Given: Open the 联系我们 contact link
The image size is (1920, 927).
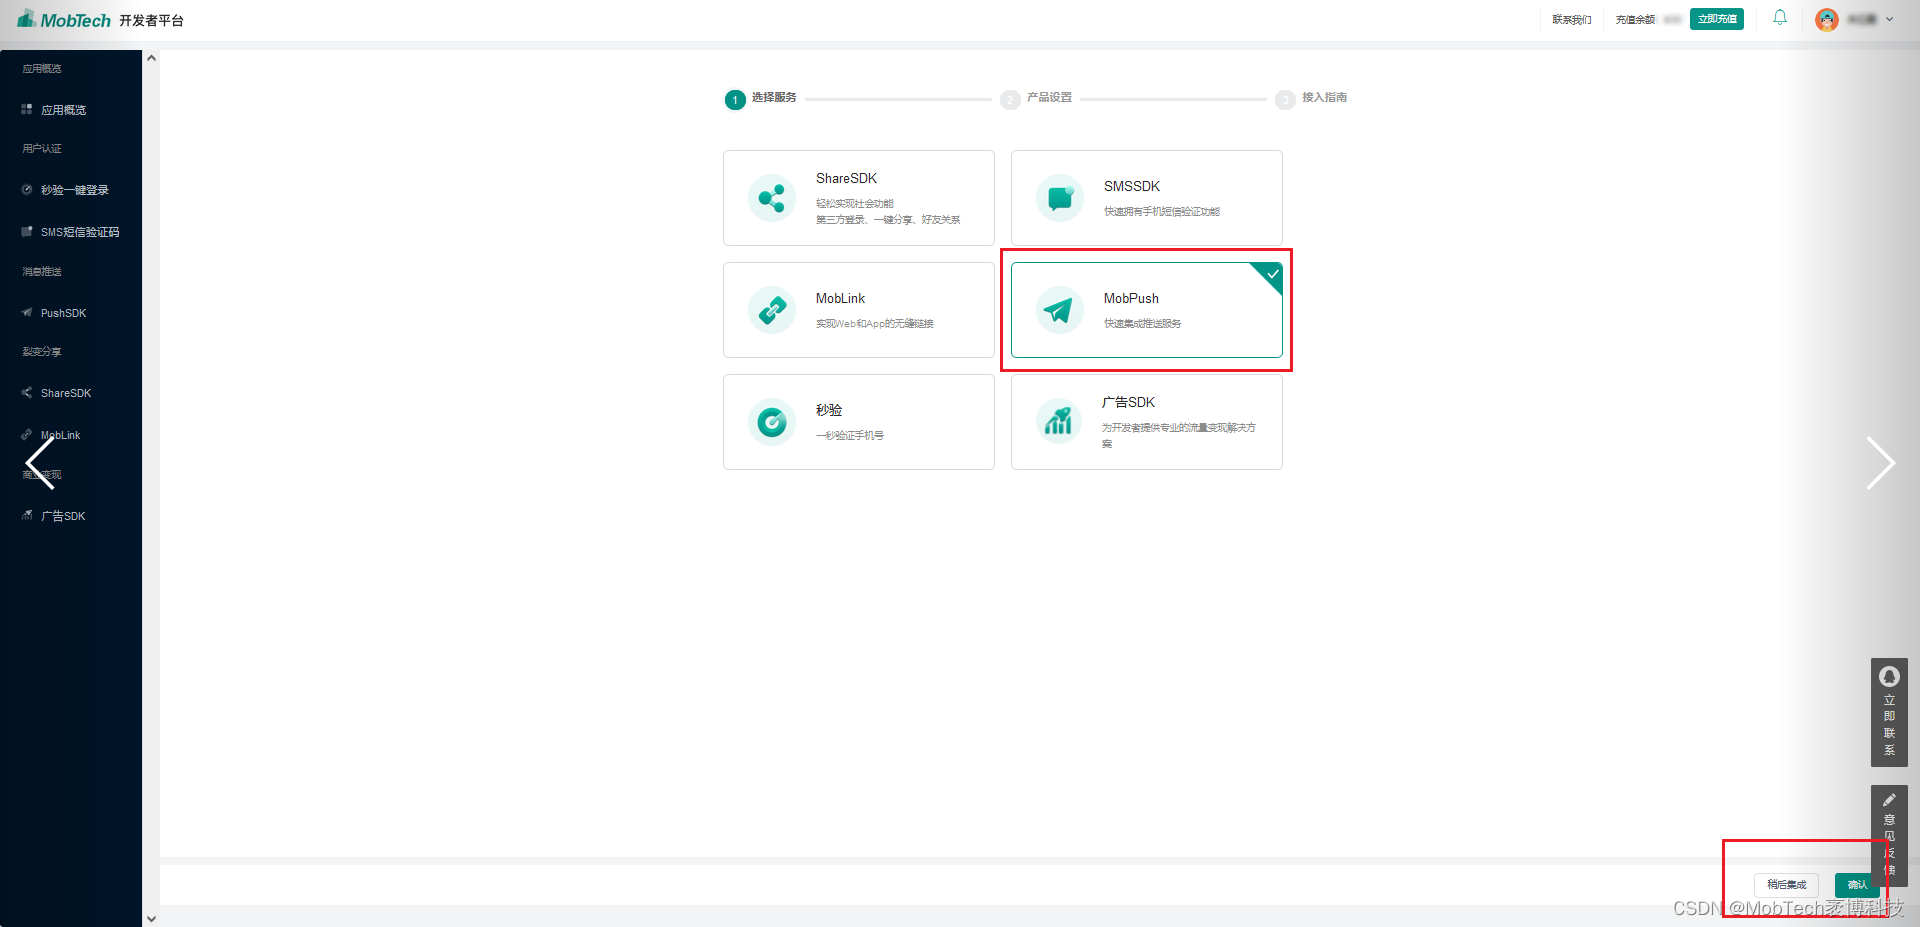Looking at the screenshot, I should coord(1572,20).
